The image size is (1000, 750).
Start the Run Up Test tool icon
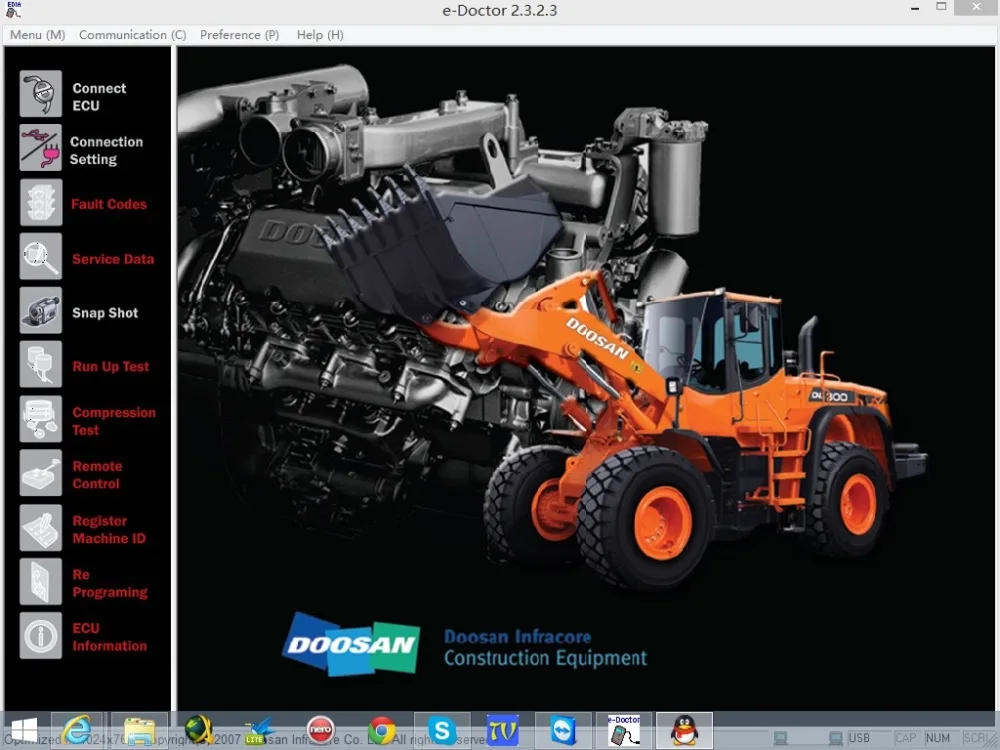39,364
